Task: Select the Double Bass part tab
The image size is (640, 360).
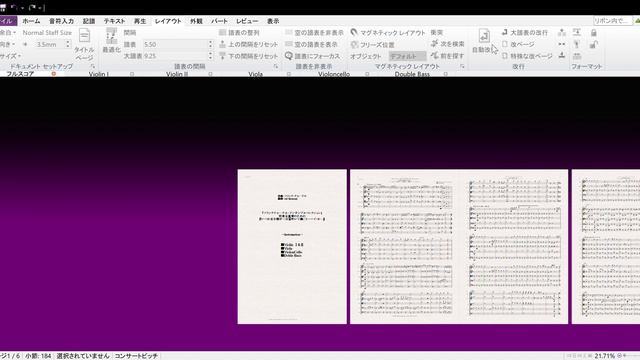Action: point(412,74)
